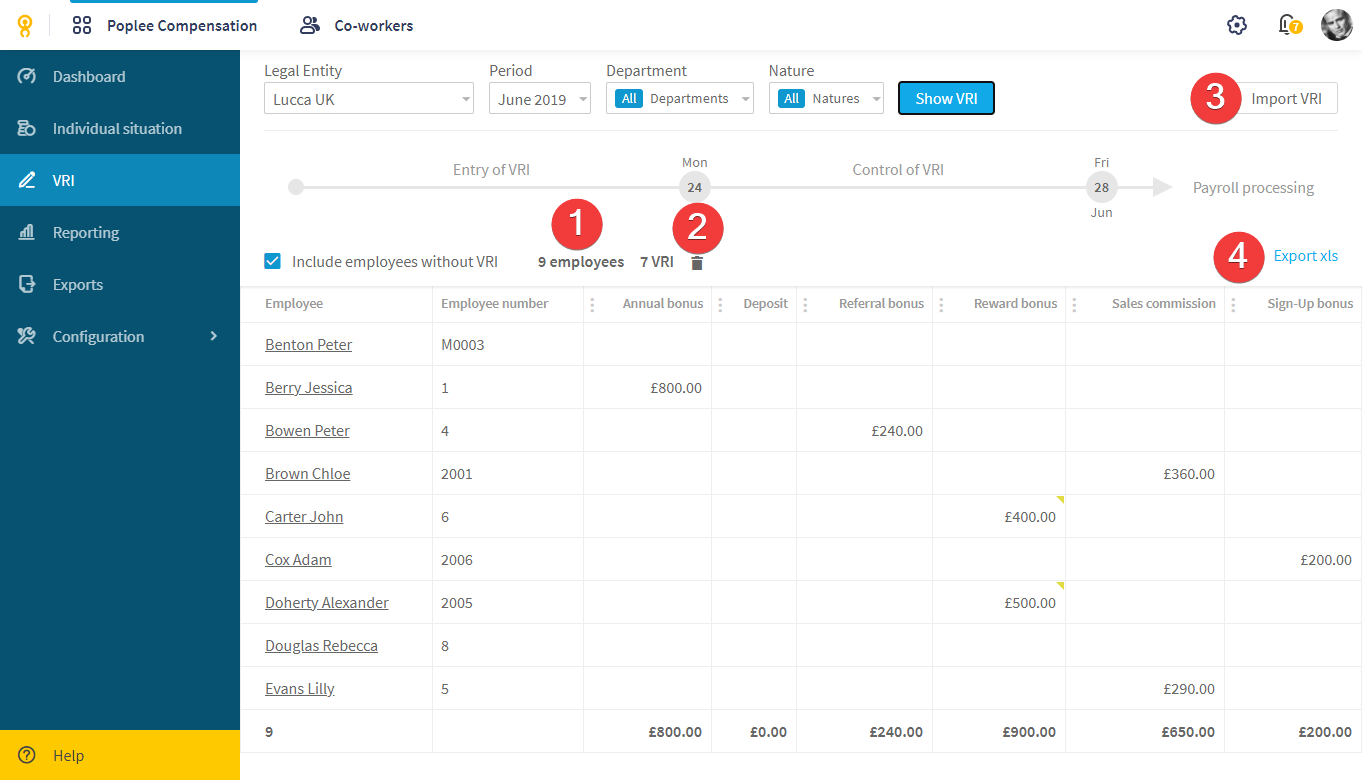Viewport: 1362px width, 780px height.
Task: Delete VRI using the trash icon
Action: point(697,263)
